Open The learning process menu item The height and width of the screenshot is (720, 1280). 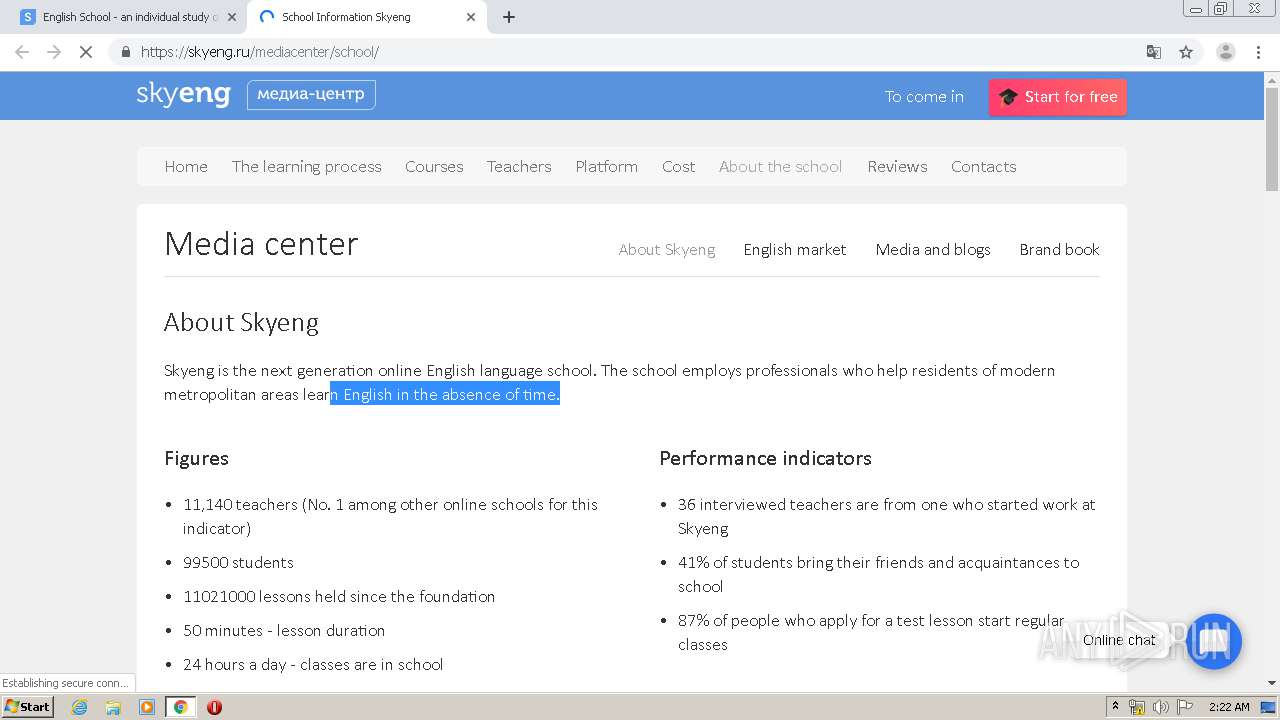(x=307, y=167)
